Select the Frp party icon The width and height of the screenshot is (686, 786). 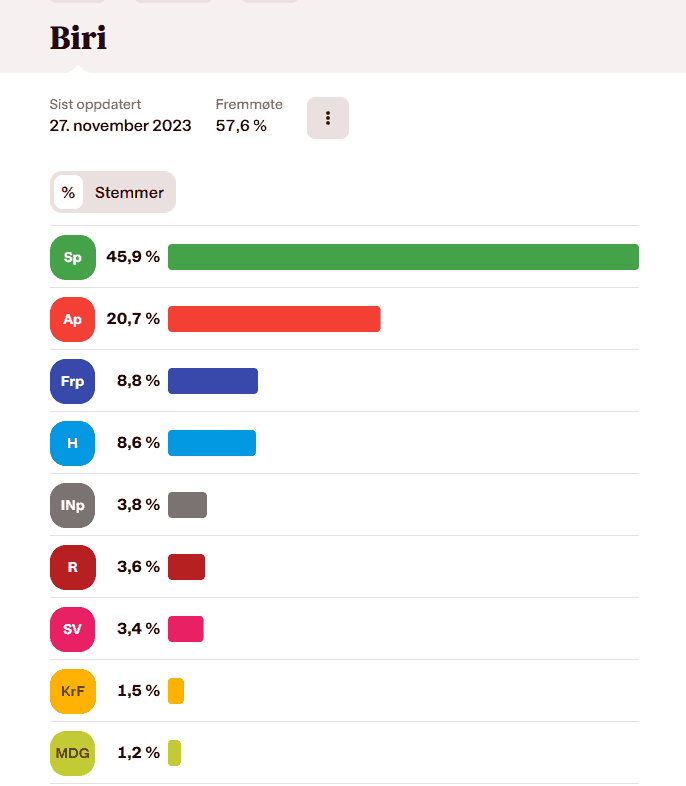tap(73, 381)
